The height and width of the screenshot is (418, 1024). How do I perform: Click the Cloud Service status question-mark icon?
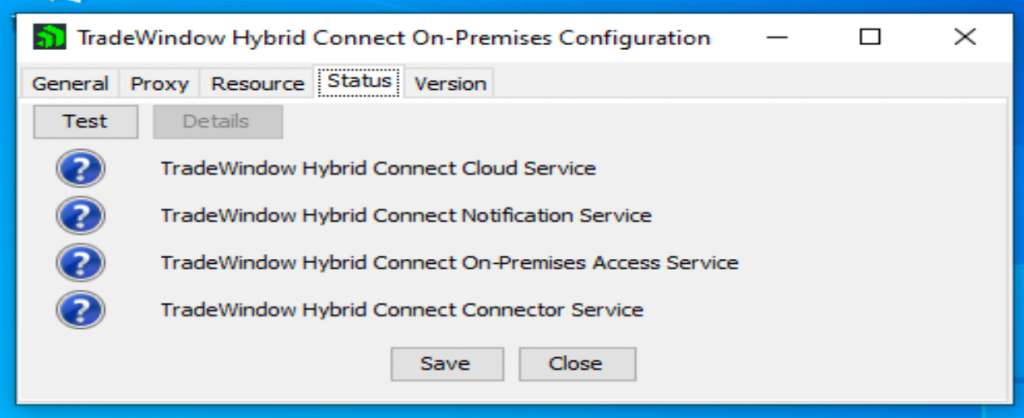[x=80, y=169]
